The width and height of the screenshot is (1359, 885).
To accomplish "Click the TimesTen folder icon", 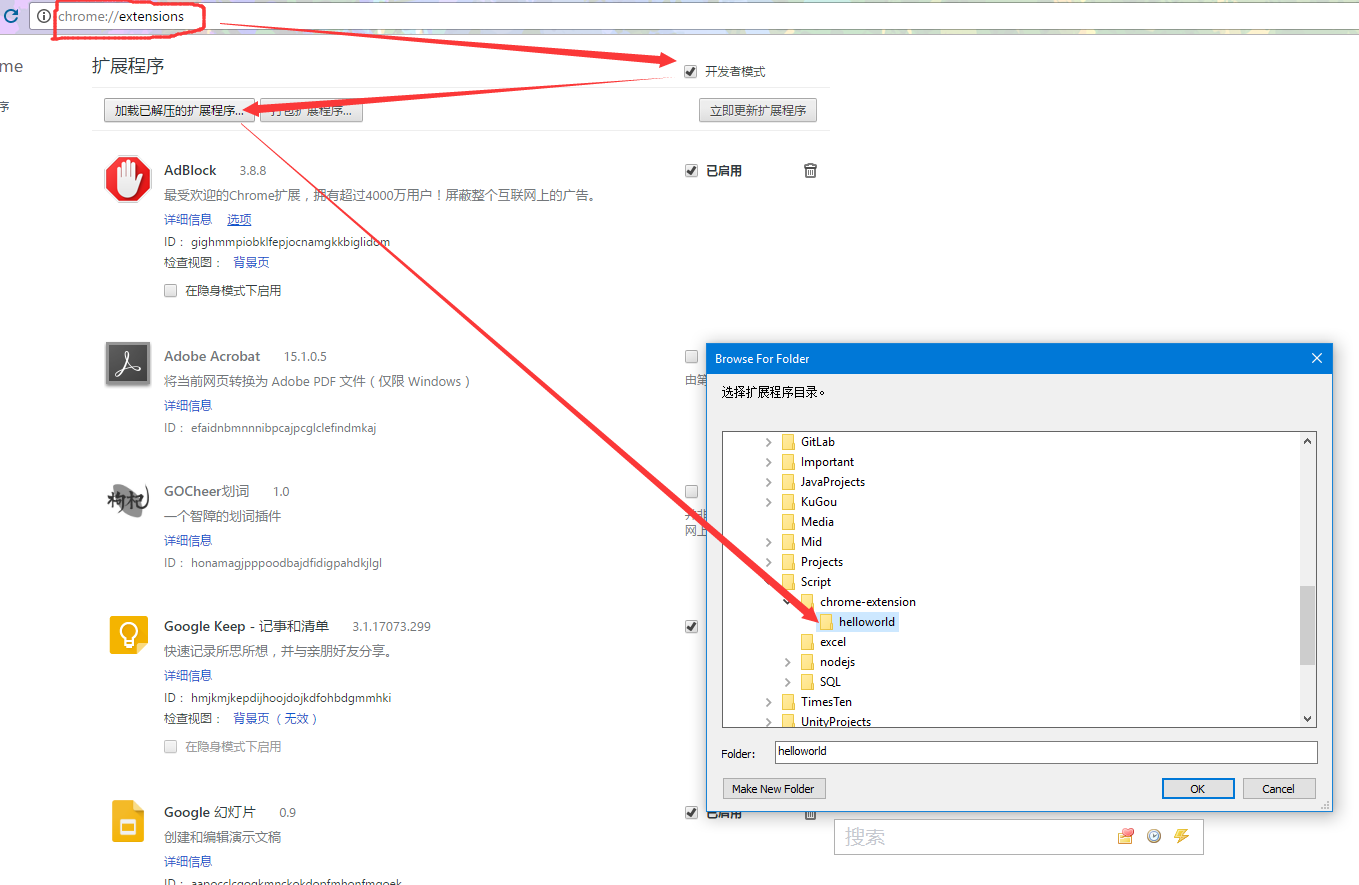I will point(788,702).
